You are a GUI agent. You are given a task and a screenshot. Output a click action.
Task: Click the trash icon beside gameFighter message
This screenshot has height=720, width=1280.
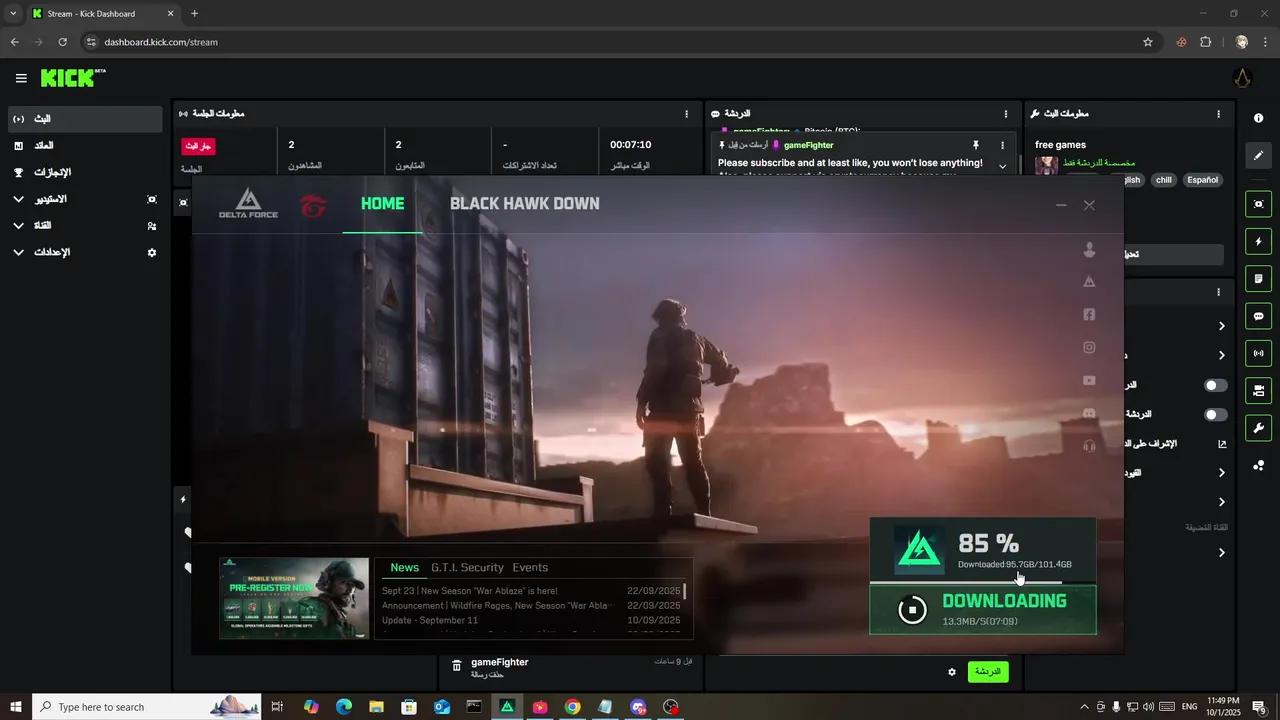(x=456, y=666)
